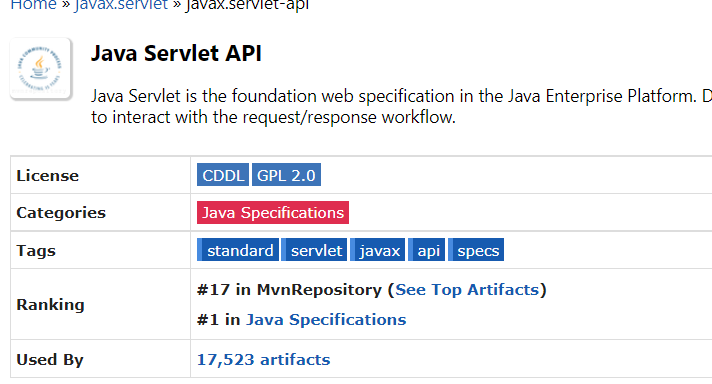
Task: Click the specs tag
Action: tap(476, 250)
